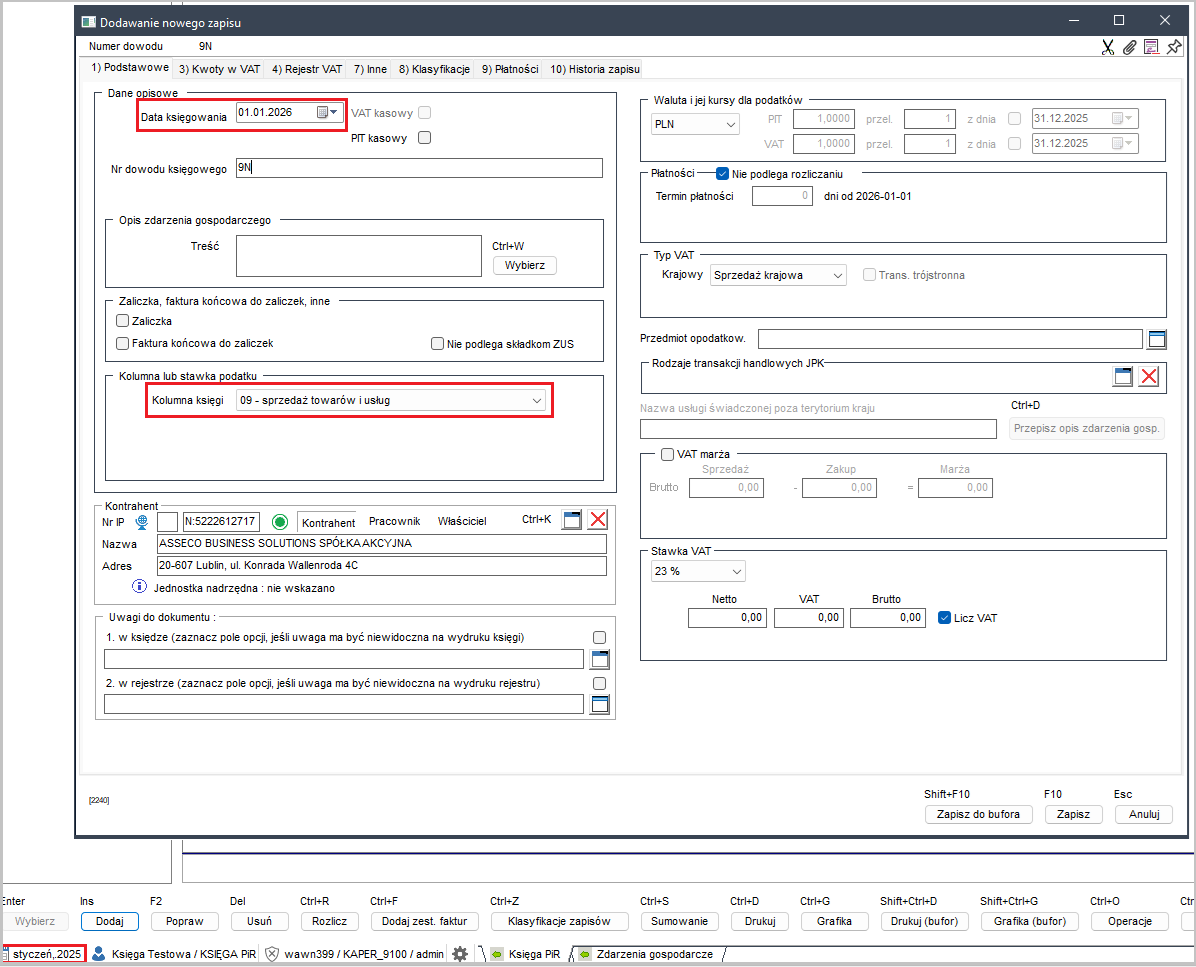
Task: Enable the PIT kasowy checkbox
Action: pos(424,138)
